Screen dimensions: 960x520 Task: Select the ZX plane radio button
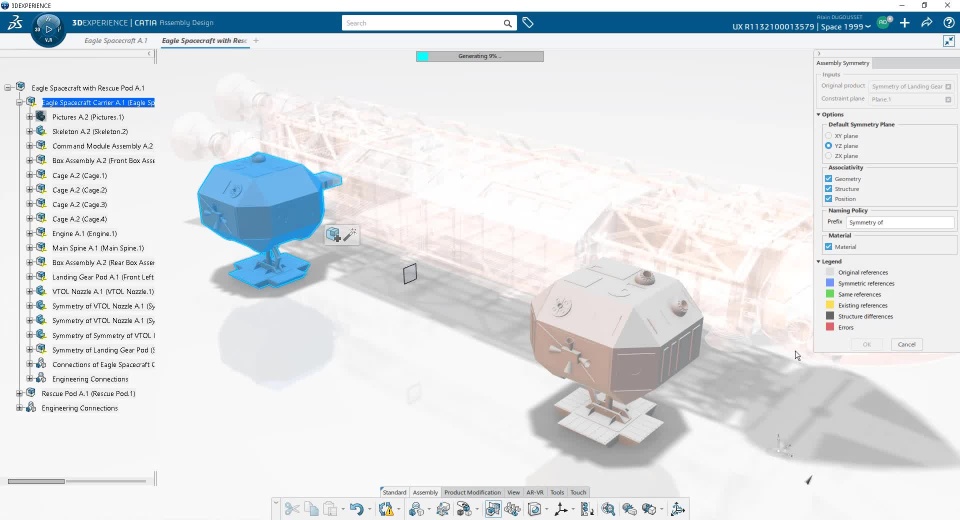pyautogui.click(x=828, y=156)
